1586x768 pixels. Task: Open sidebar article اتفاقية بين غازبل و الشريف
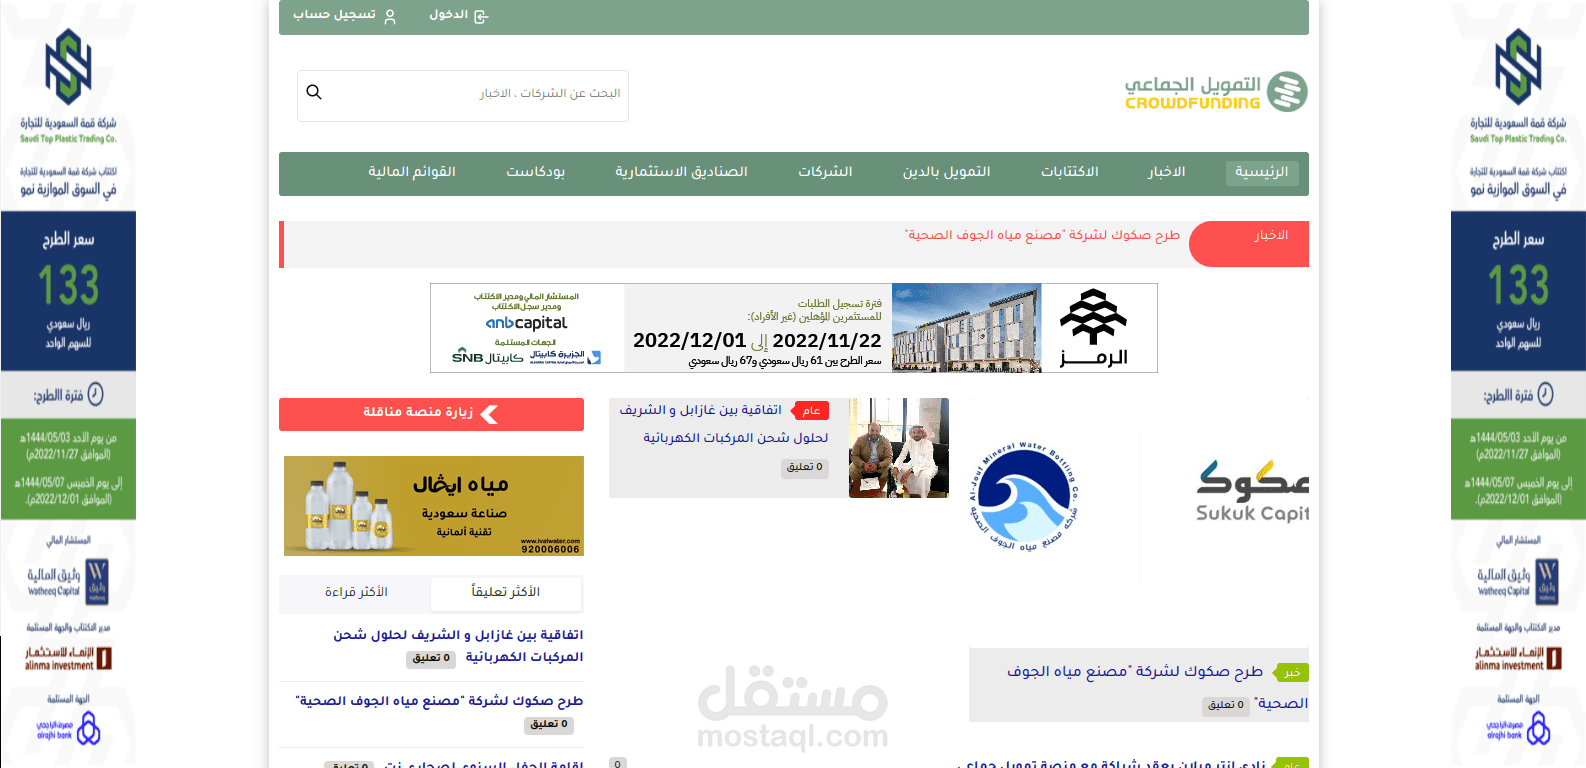click(458, 646)
